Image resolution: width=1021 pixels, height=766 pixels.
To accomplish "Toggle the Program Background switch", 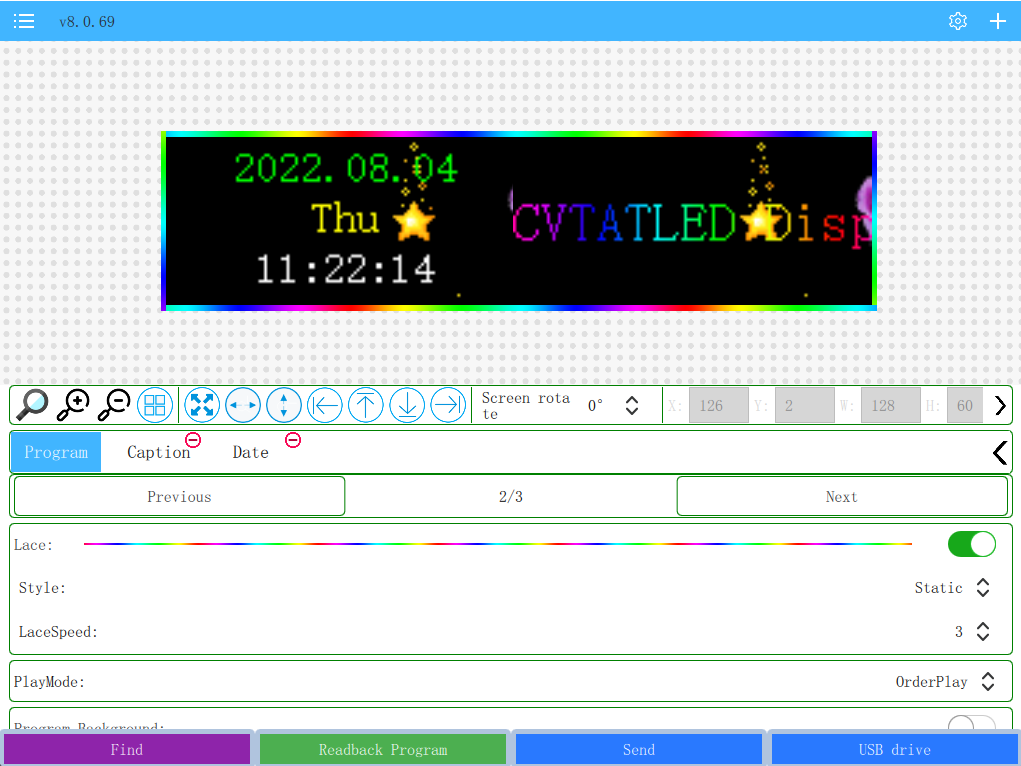I will point(972,722).
